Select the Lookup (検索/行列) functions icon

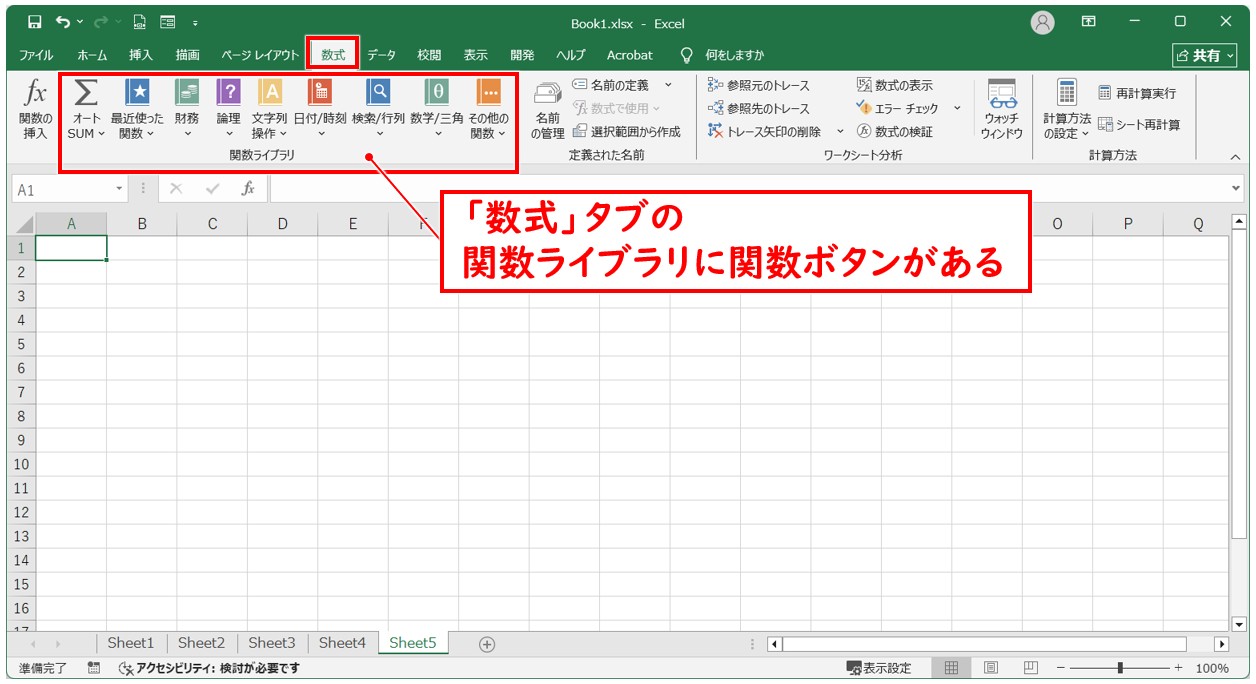point(377,93)
